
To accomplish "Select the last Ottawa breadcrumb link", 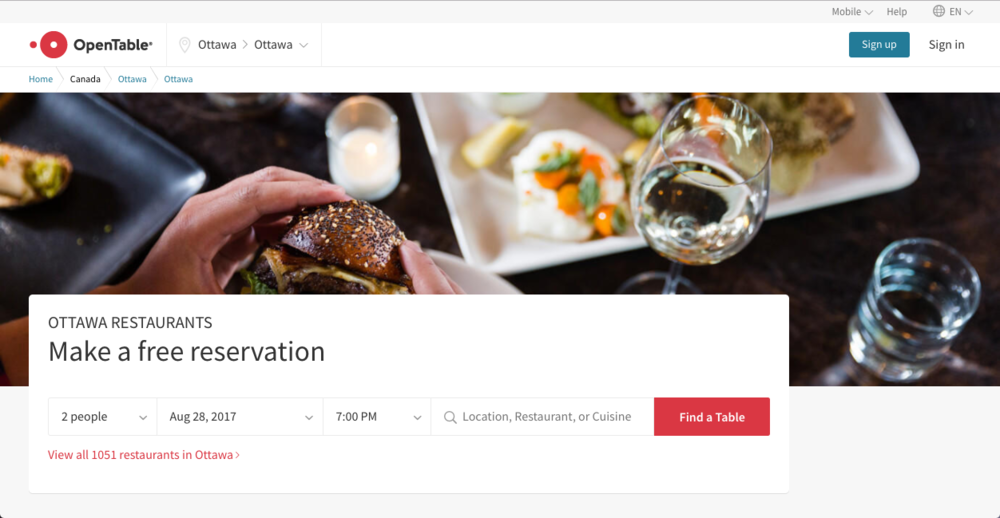I will coord(179,79).
